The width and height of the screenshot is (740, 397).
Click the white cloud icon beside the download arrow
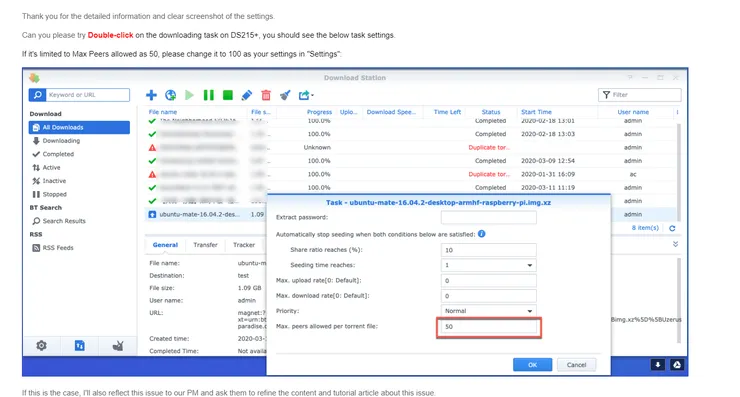pyautogui.click(x=677, y=364)
